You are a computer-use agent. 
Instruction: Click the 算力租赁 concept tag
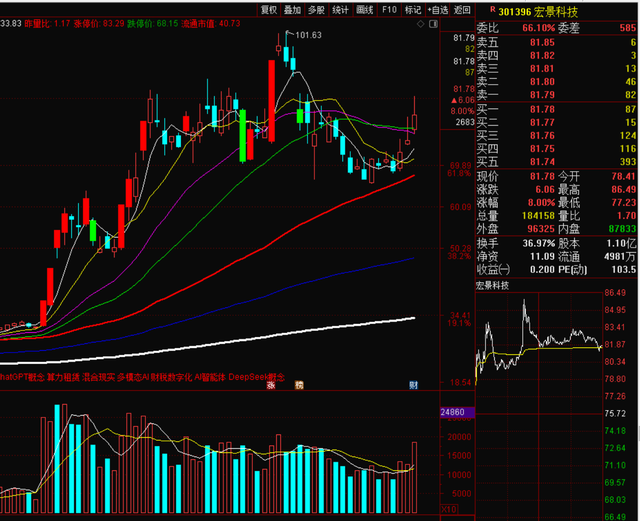click(x=63, y=376)
